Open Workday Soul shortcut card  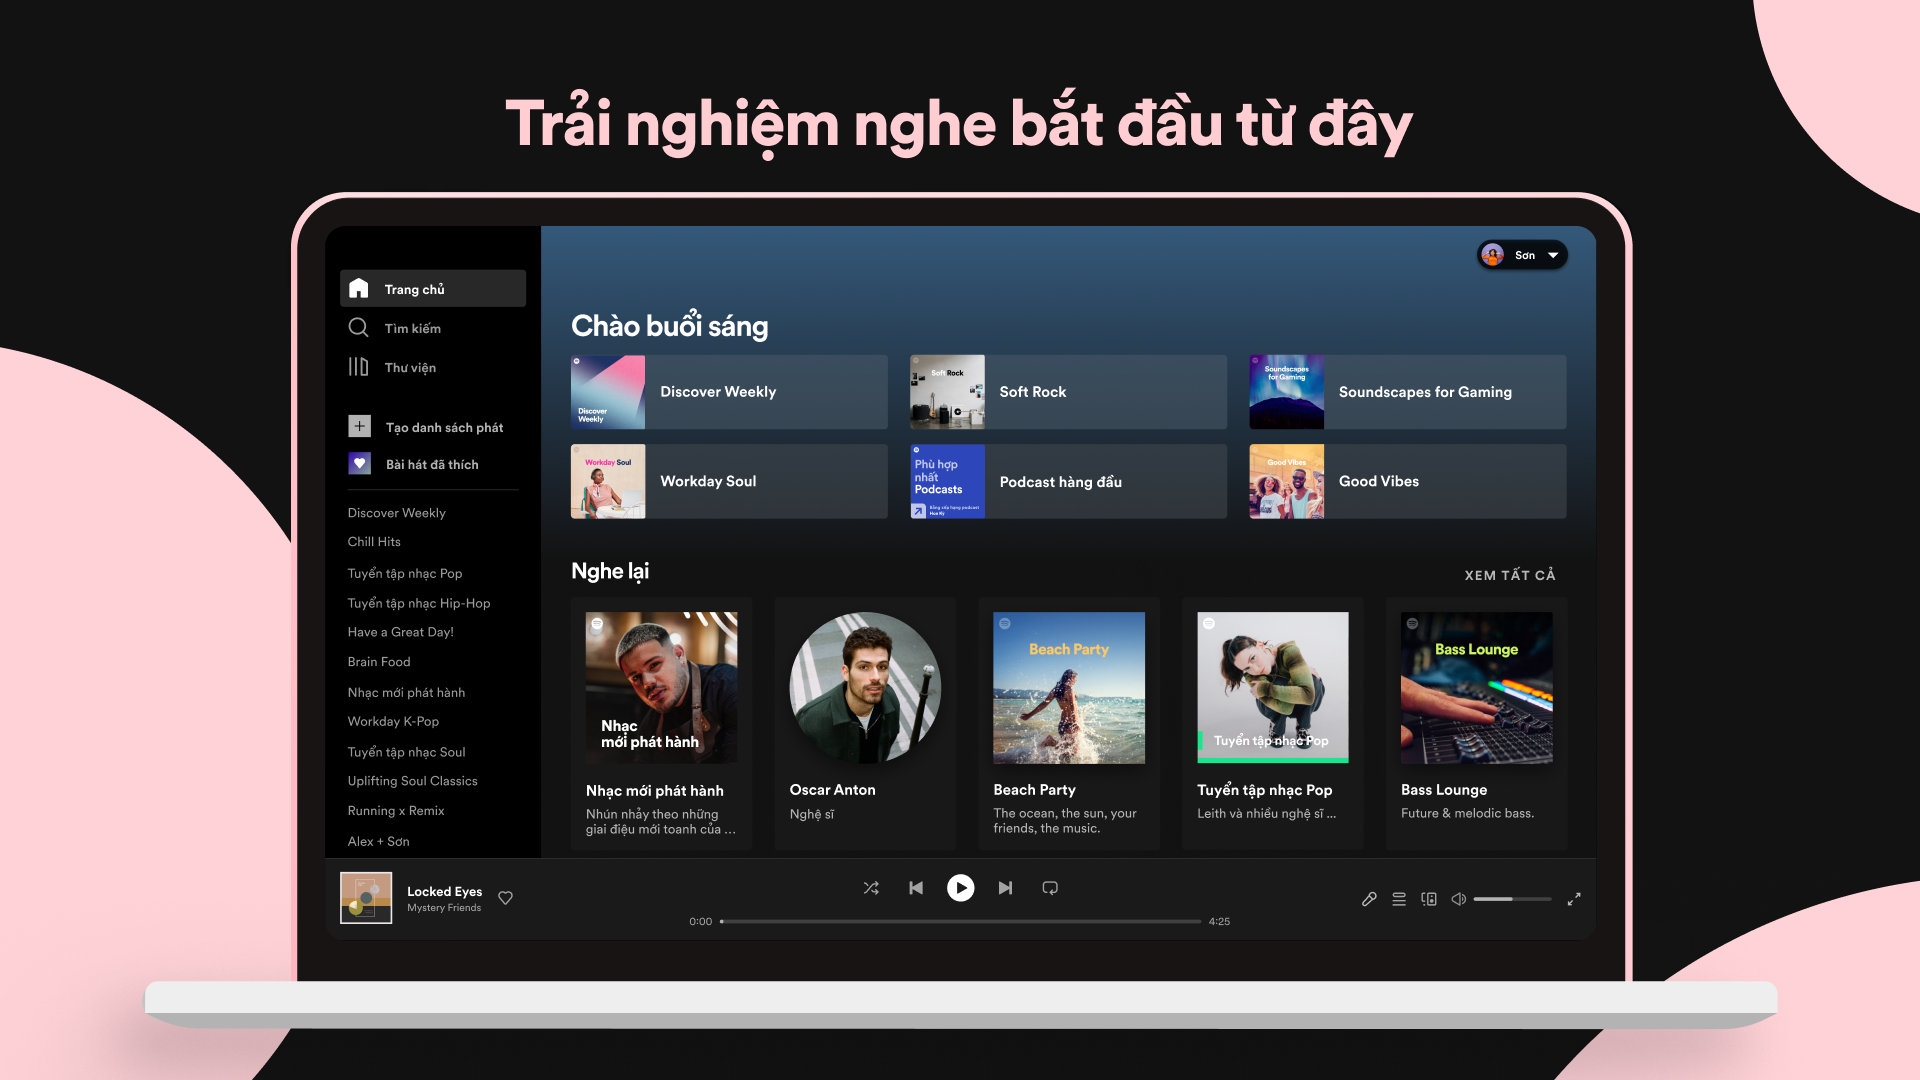[x=729, y=481]
